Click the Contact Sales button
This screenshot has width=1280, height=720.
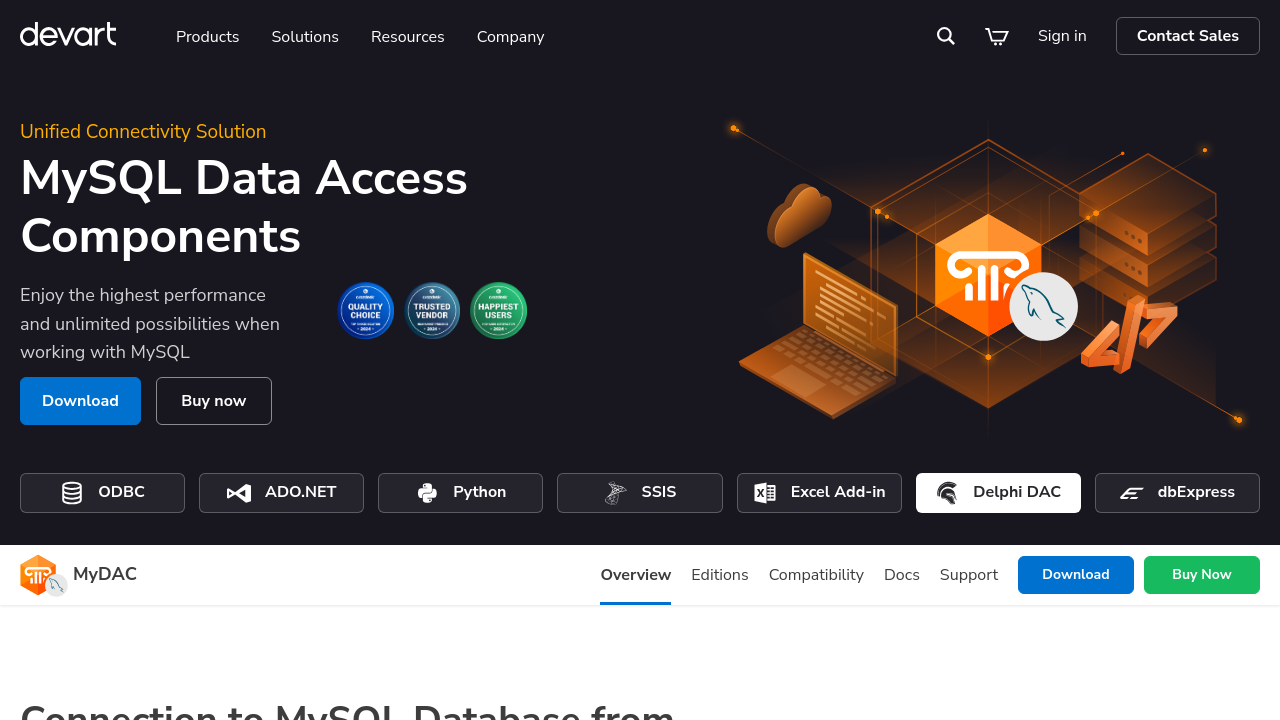(x=1188, y=36)
